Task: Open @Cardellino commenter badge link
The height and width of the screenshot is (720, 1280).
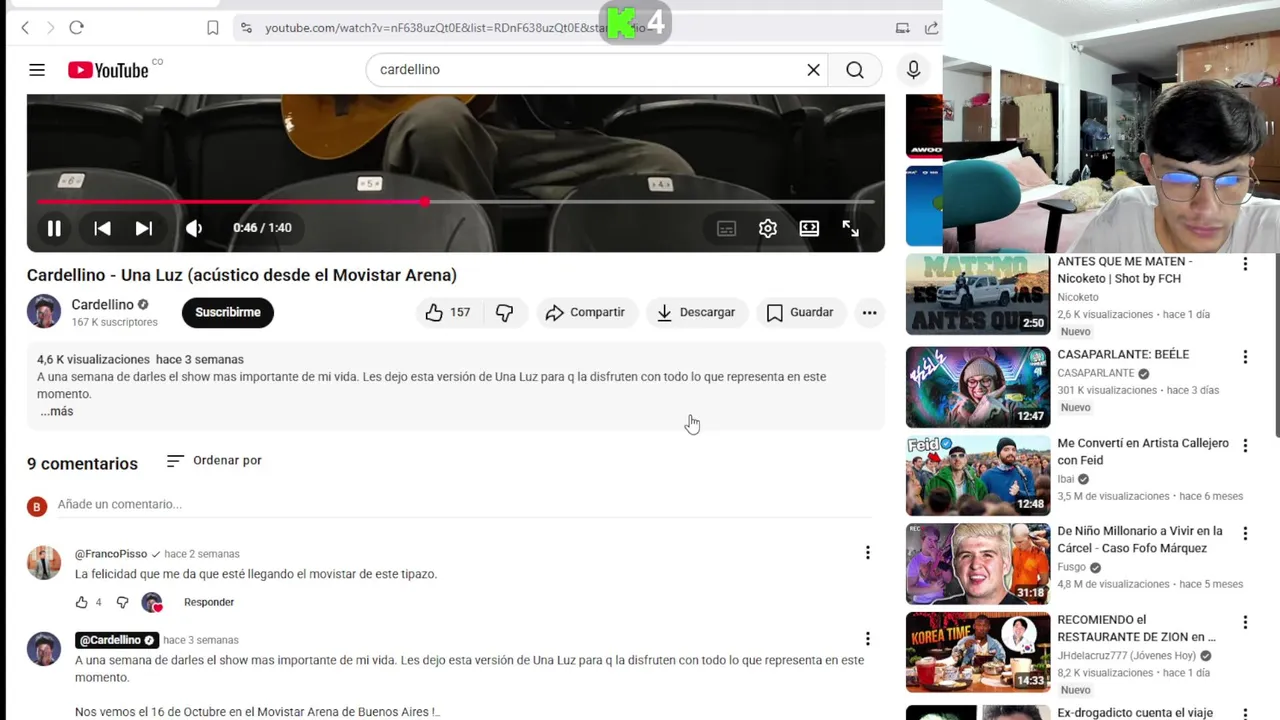Action: [x=117, y=640]
